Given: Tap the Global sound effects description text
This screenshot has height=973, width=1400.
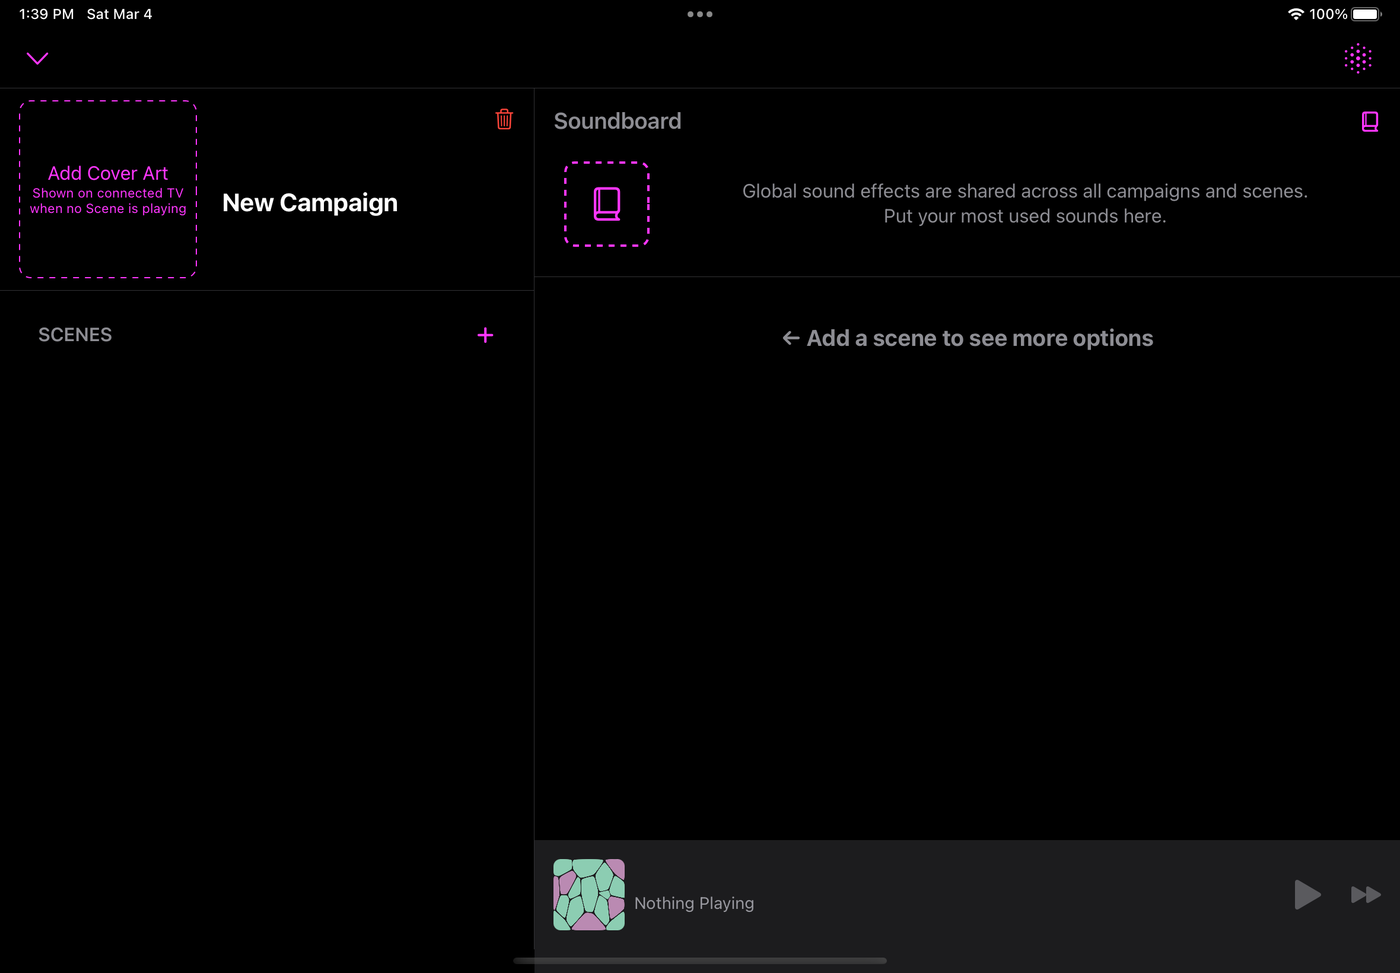Looking at the screenshot, I should pos(1024,204).
